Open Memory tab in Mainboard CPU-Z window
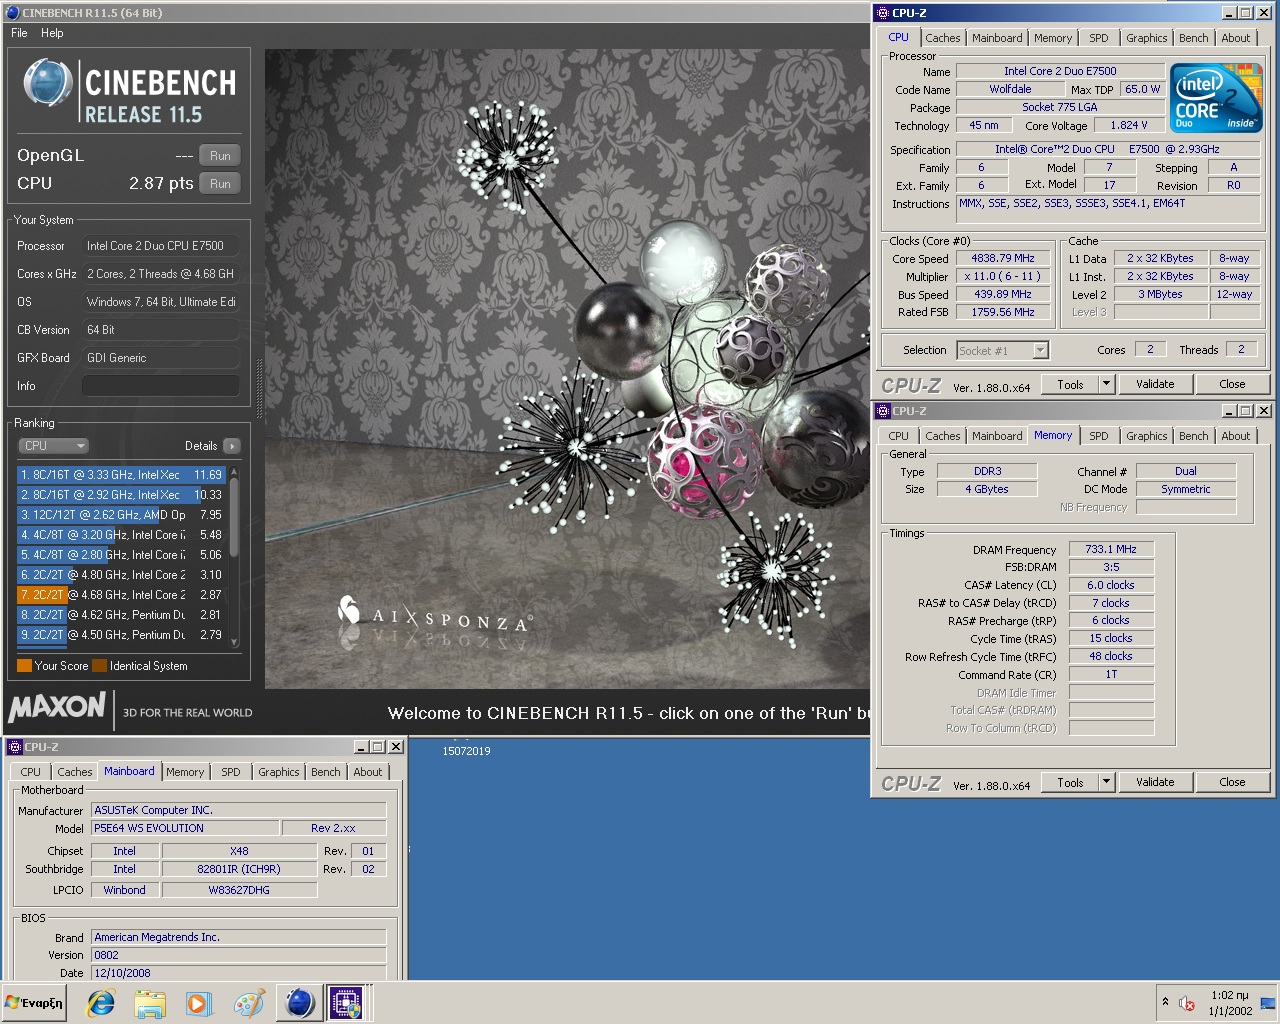 pos(185,772)
